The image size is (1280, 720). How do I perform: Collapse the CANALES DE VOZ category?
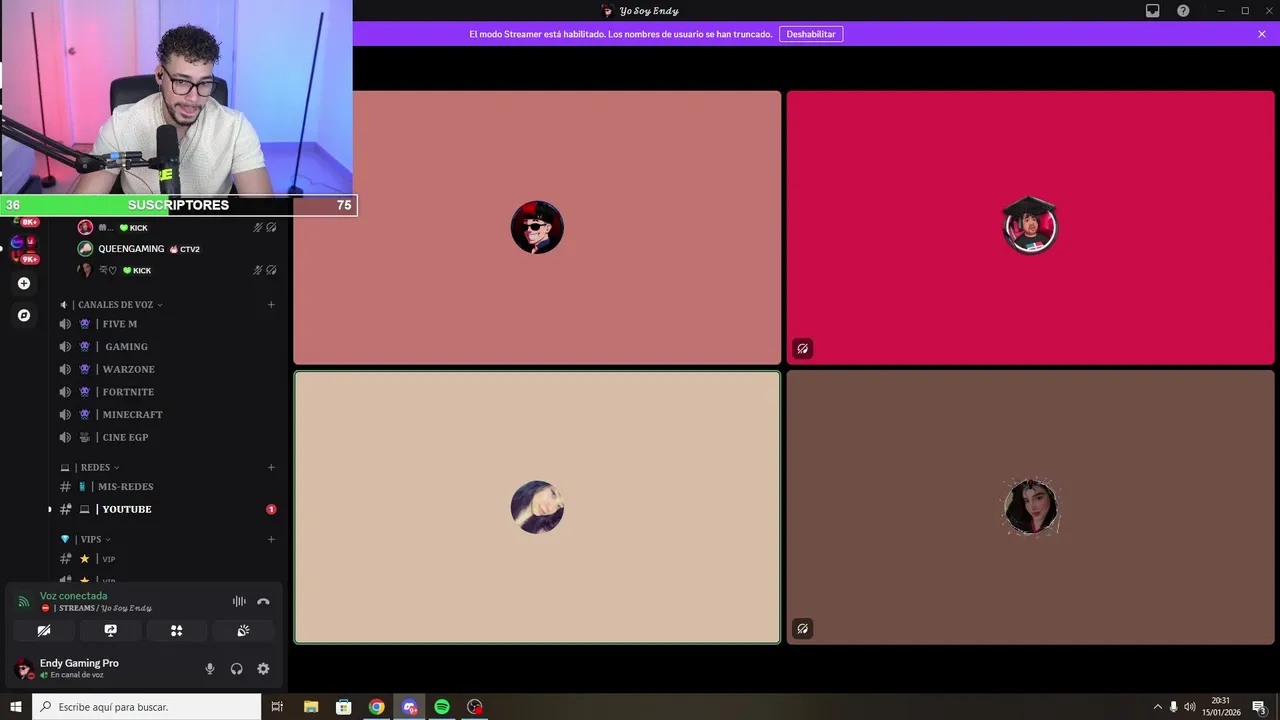[117, 304]
